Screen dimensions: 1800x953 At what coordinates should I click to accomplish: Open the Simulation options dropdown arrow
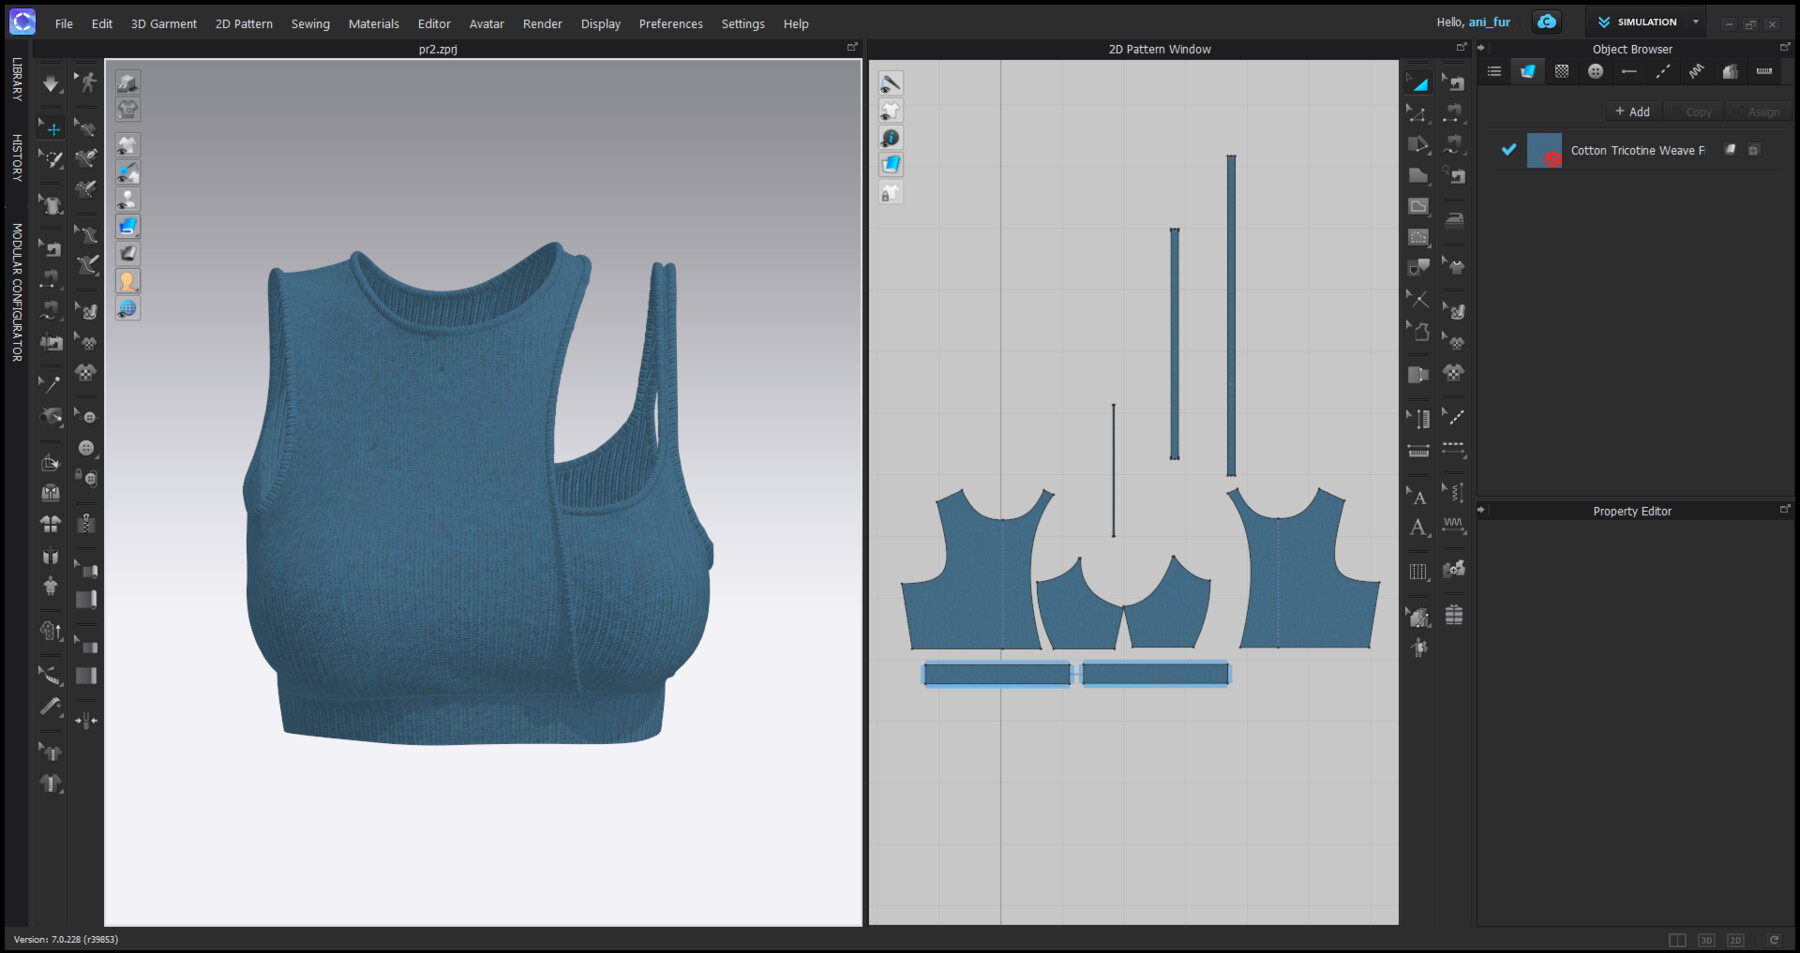tap(1695, 21)
